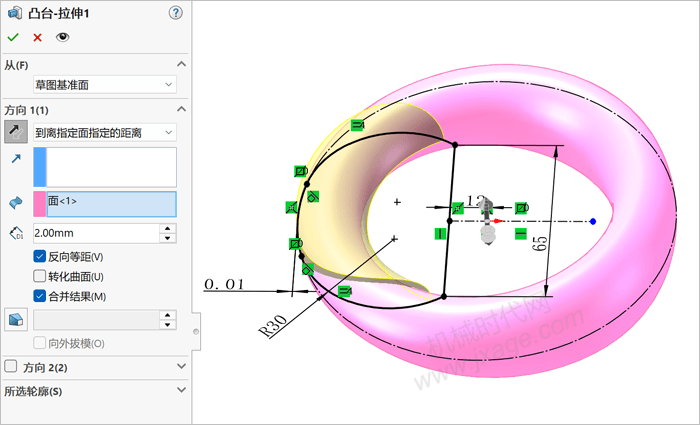This screenshot has width=700, height=425.
Task: Click the face/plane selection icon
Action: (16, 203)
